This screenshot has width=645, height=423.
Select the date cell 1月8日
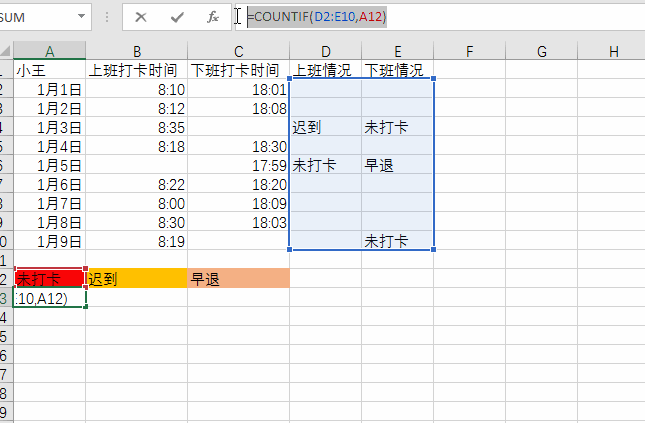click(x=50, y=222)
